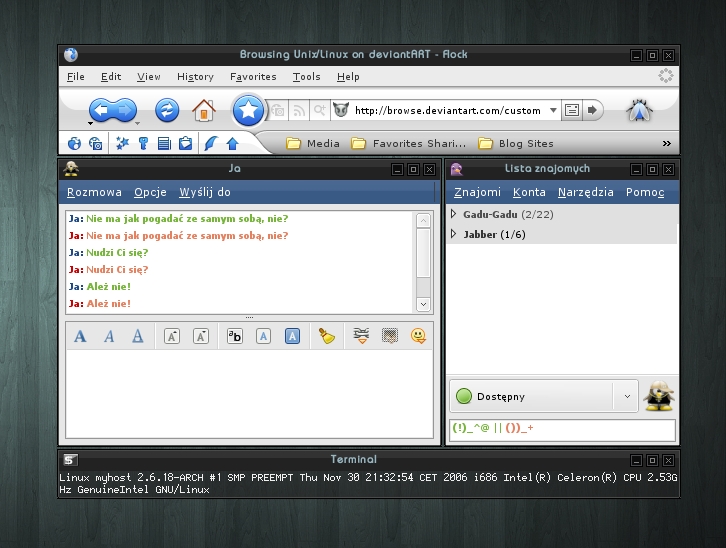Choose font face with the 'ab' icon

[x=235, y=336]
